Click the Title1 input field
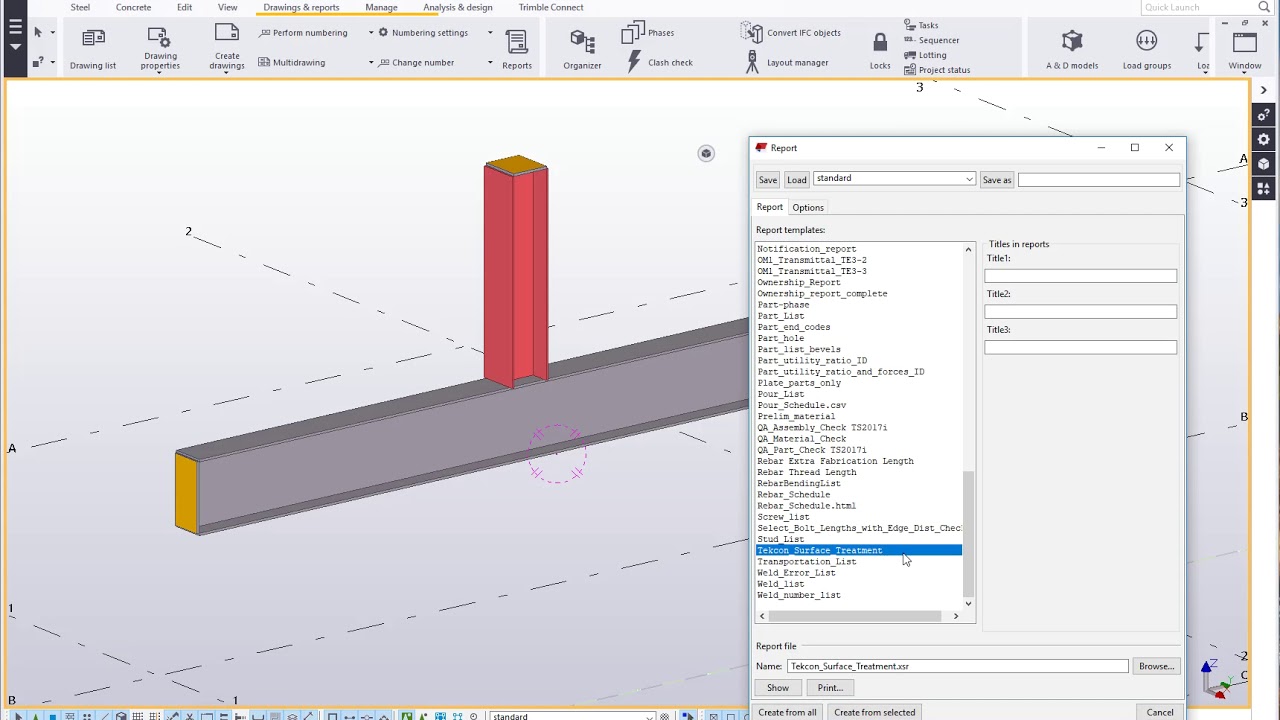The width and height of the screenshot is (1280, 720). [1080, 276]
